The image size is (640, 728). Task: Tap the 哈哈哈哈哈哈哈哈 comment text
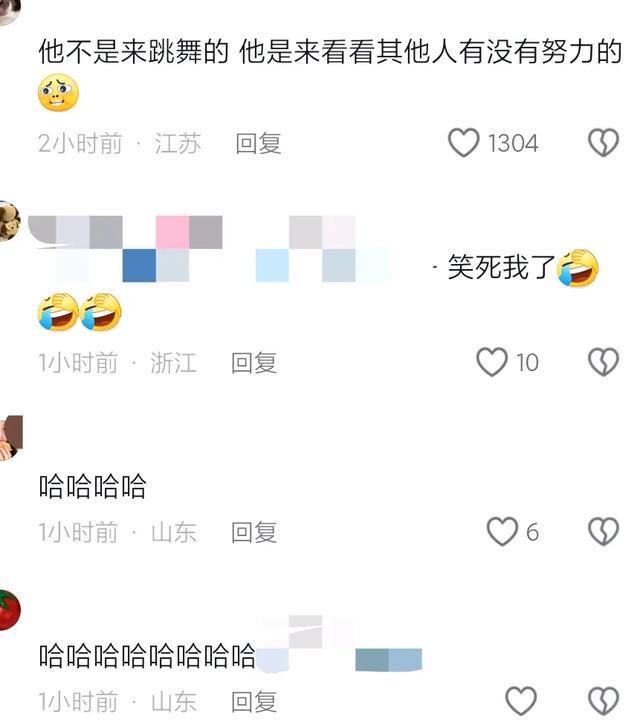[147, 656]
